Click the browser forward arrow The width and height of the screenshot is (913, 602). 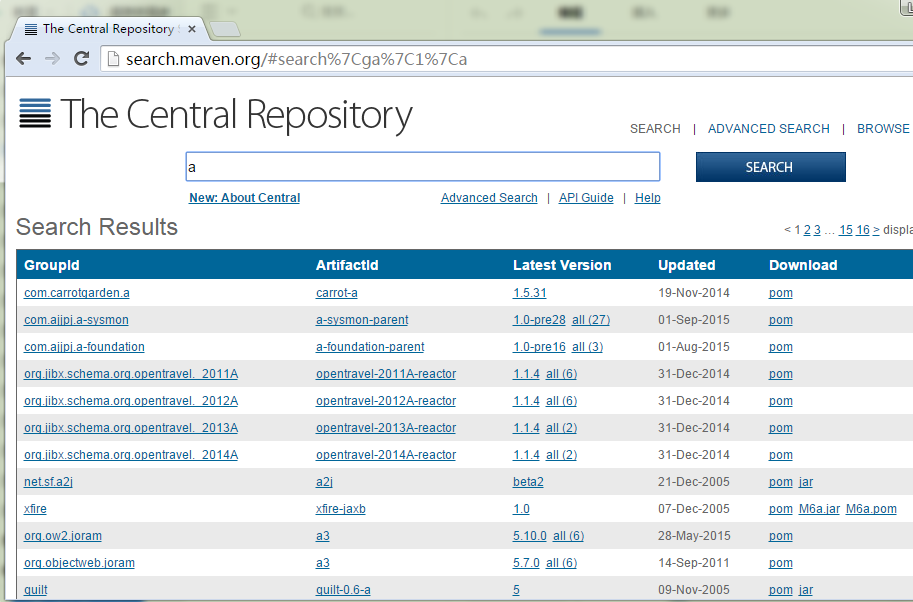[52, 59]
